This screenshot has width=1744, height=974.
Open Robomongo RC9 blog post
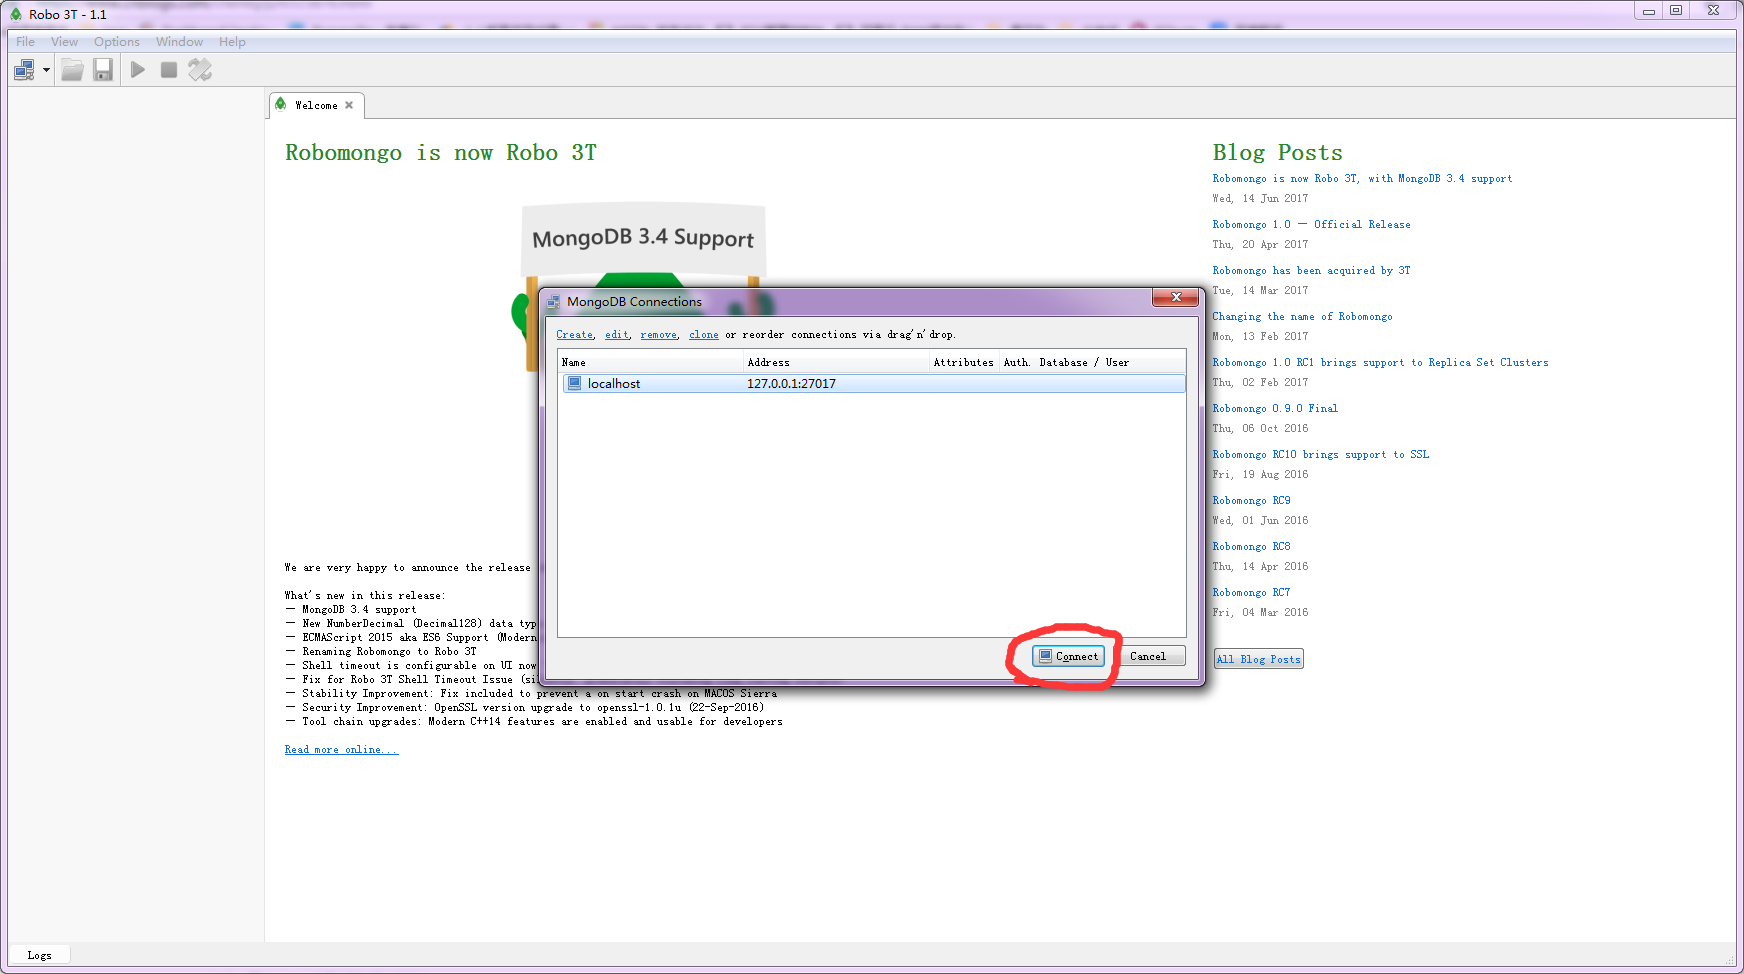(1251, 501)
